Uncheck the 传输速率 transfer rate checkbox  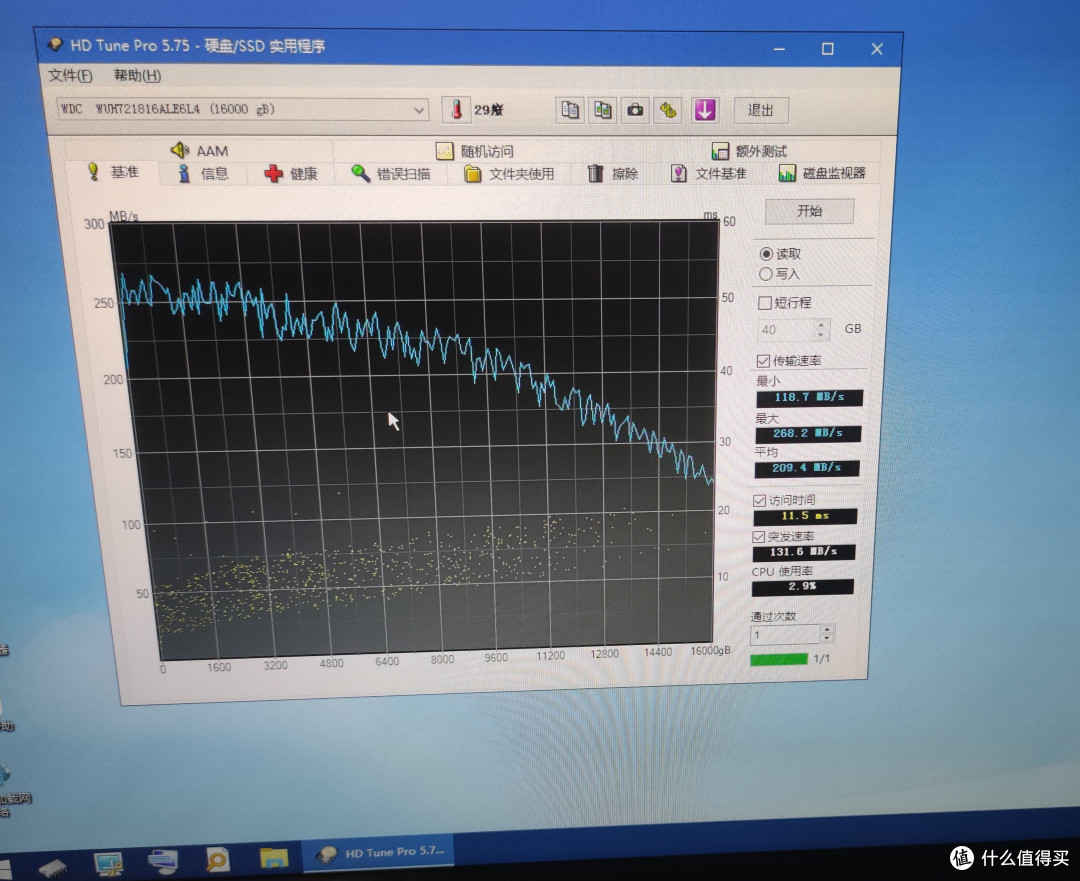[x=764, y=361]
